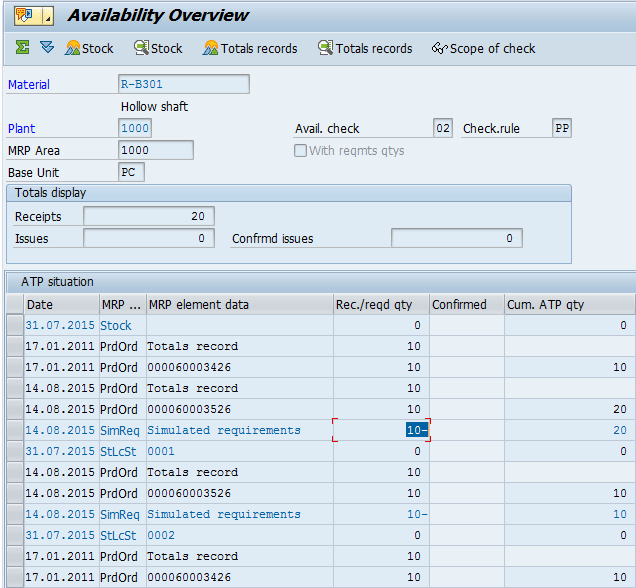Click the Base Unit field PC

coord(131,172)
